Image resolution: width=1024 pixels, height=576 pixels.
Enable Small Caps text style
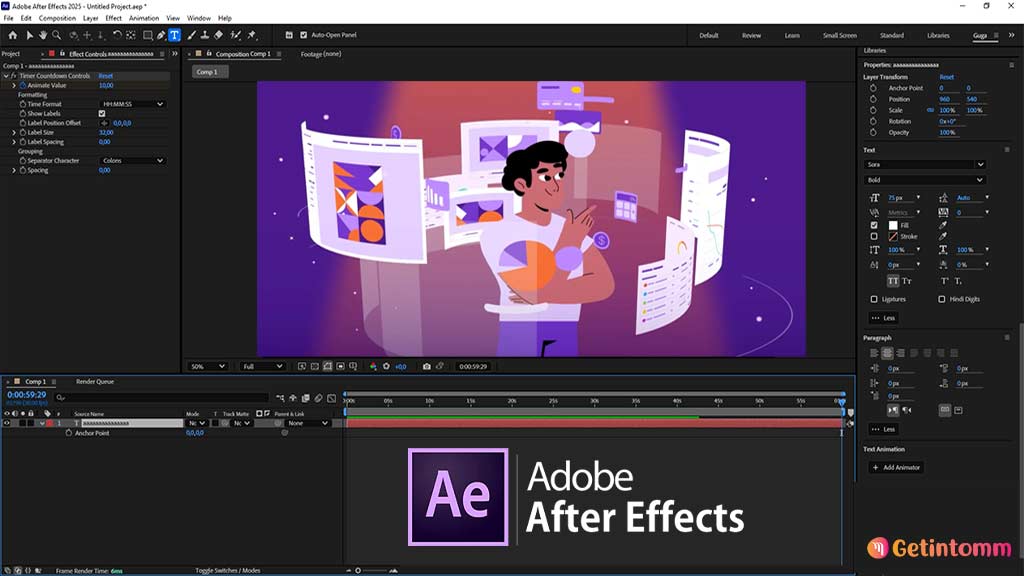click(907, 281)
